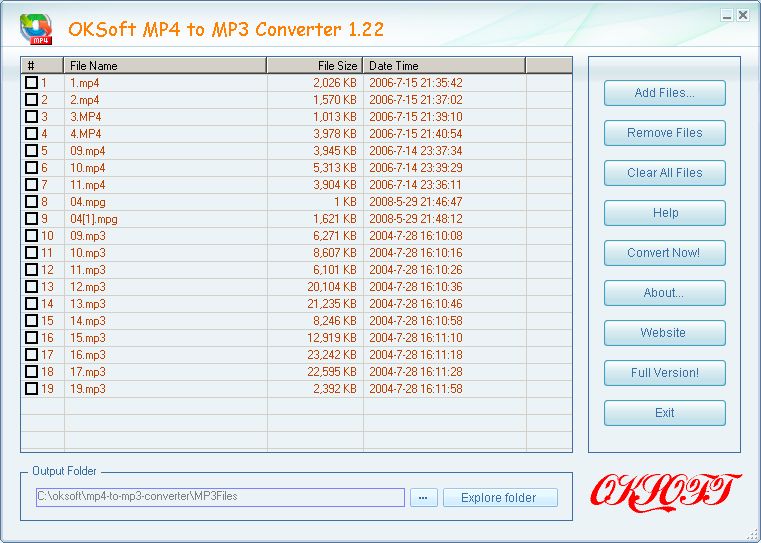Image resolution: width=761 pixels, height=543 pixels.
Task: Toggle the checkbox for row 10 (09.mp3)
Action: point(32,235)
